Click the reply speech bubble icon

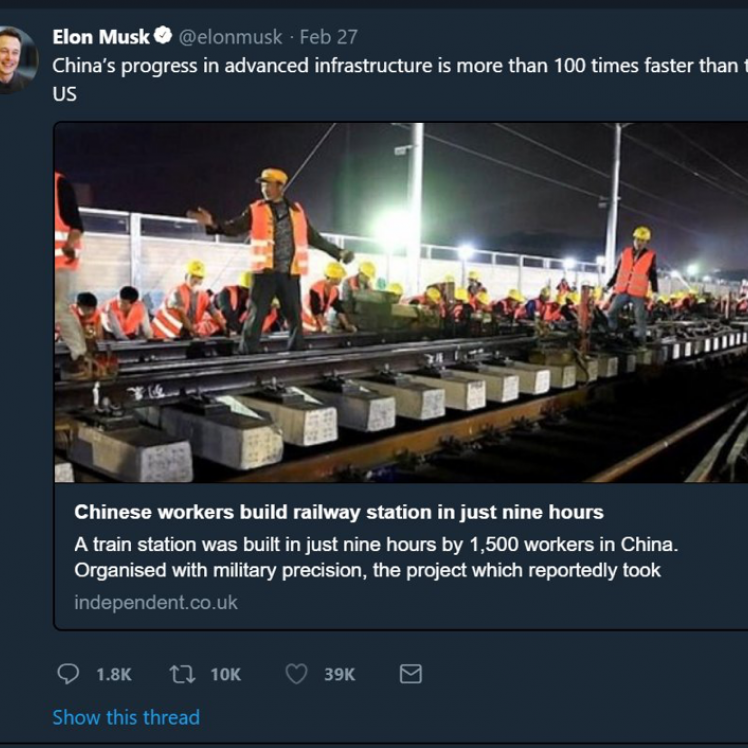click(68, 674)
